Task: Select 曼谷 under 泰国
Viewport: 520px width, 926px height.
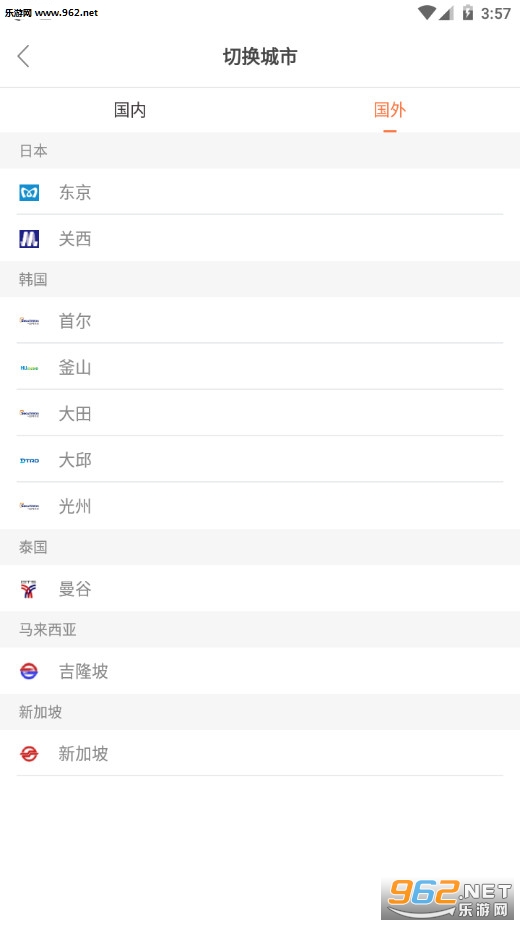Action: 260,588
